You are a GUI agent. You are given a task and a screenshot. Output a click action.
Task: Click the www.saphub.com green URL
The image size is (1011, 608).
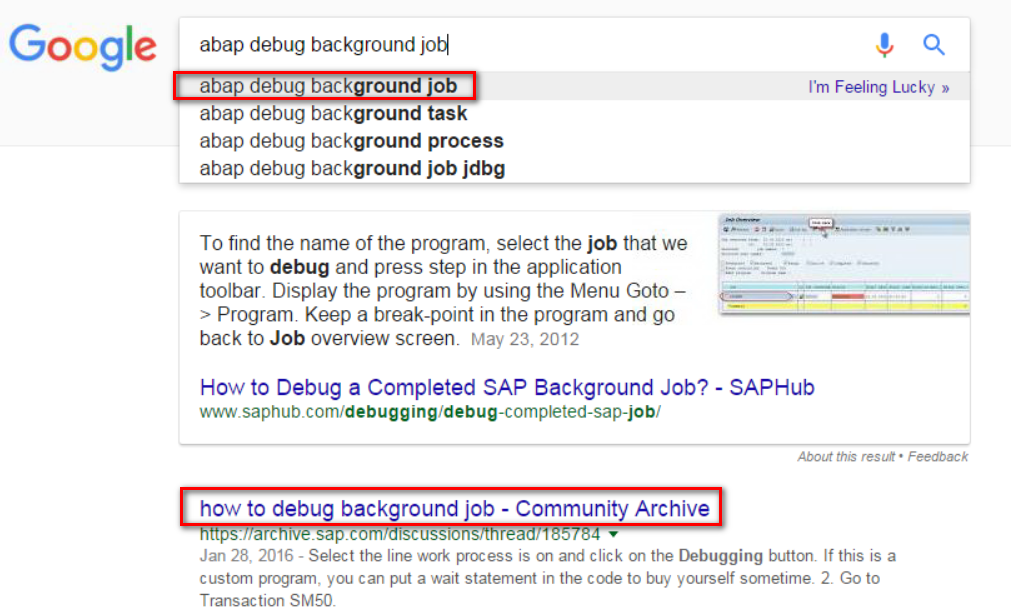[430, 411]
